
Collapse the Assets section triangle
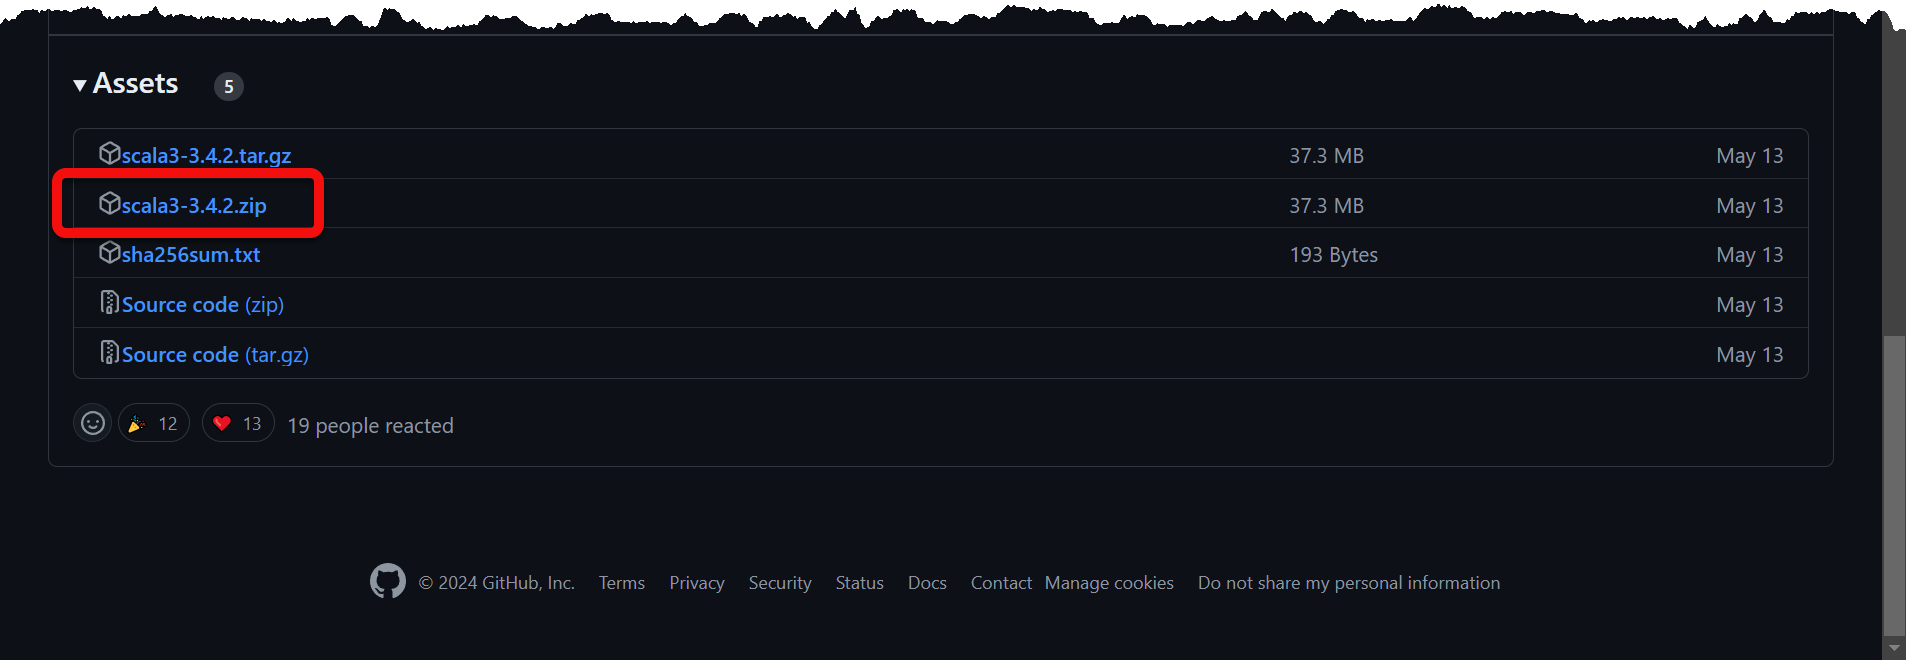click(80, 86)
